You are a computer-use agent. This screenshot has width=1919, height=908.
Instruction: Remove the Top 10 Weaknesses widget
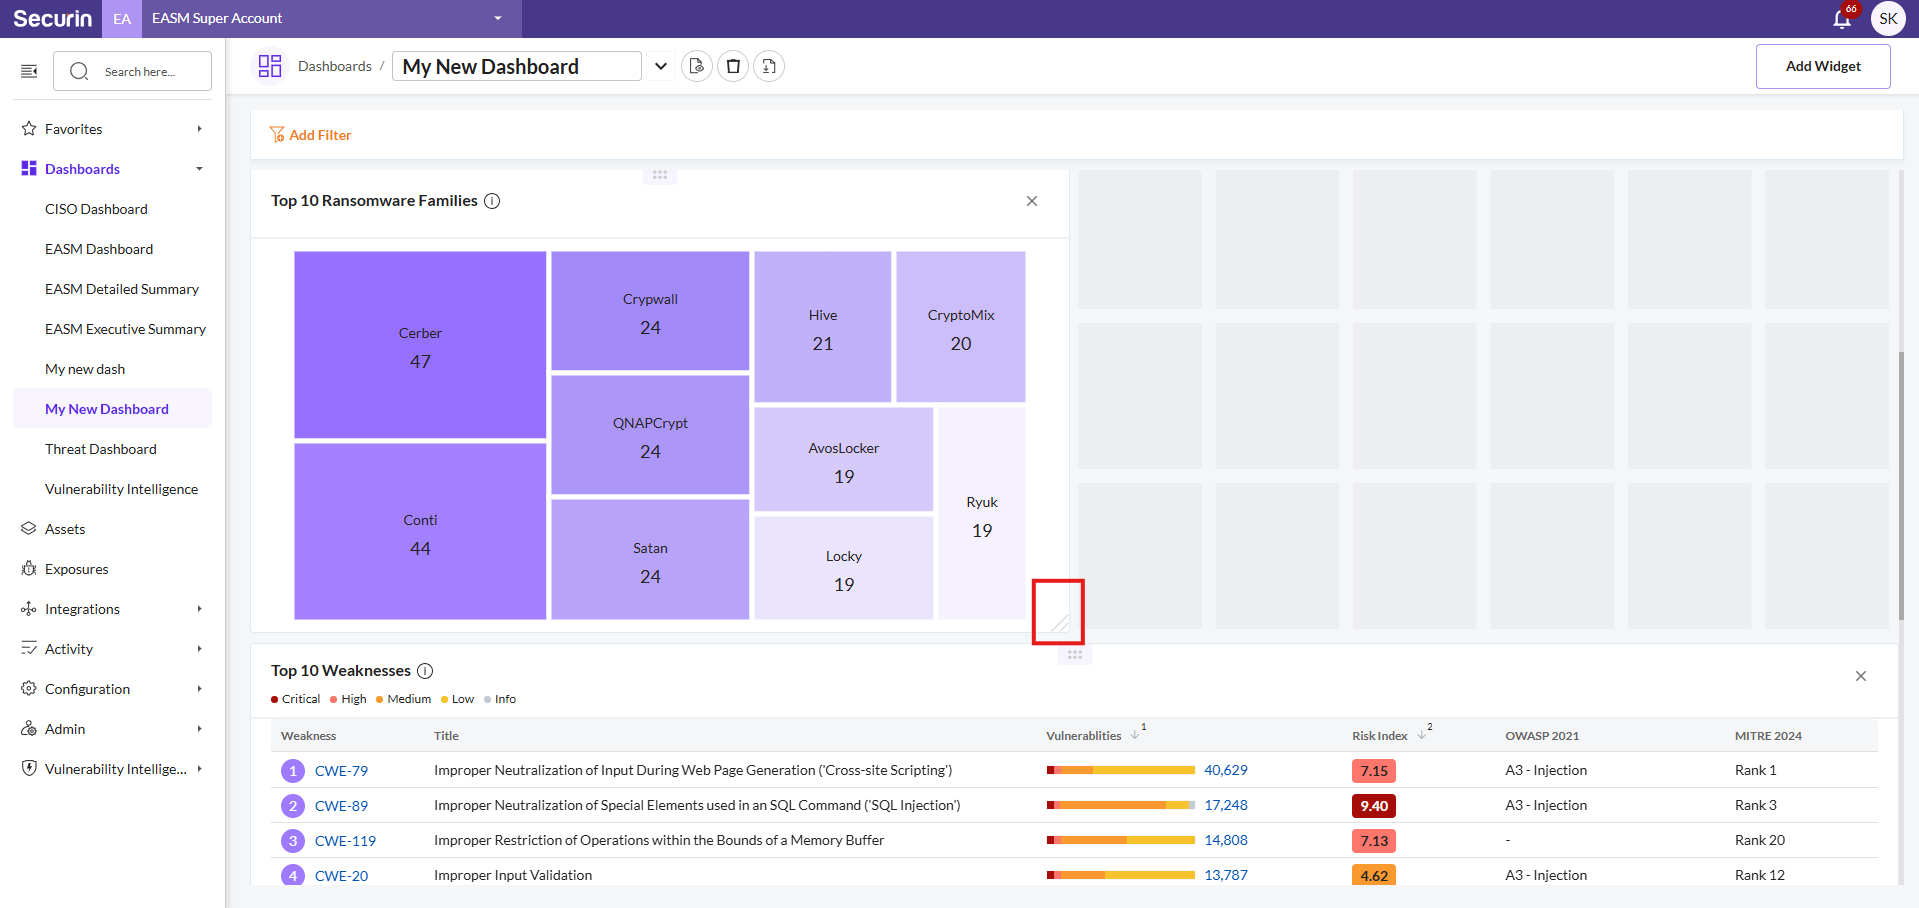(1861, 676)
